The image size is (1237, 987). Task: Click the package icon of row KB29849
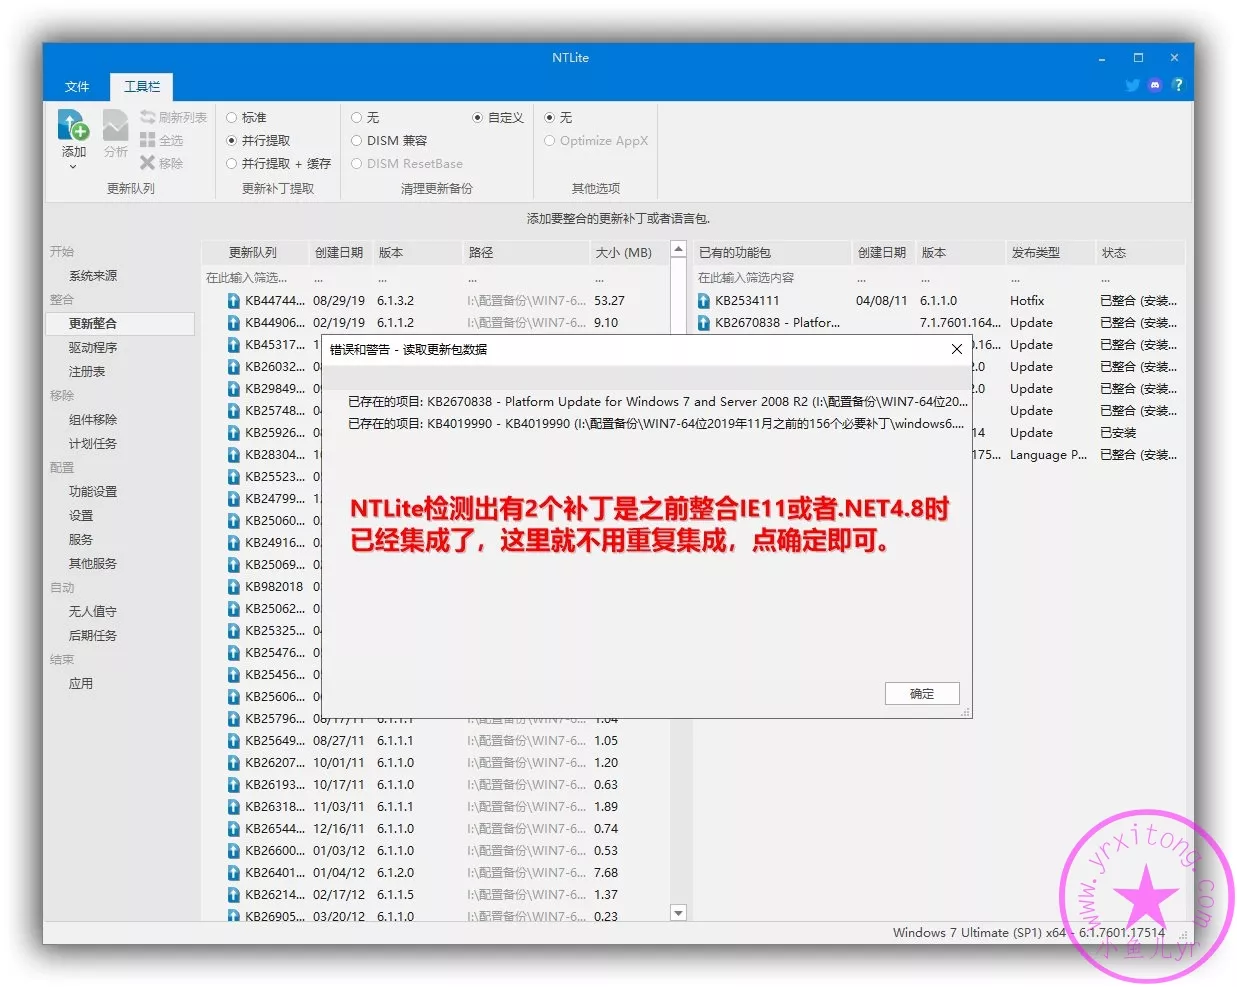pos(233,388)
